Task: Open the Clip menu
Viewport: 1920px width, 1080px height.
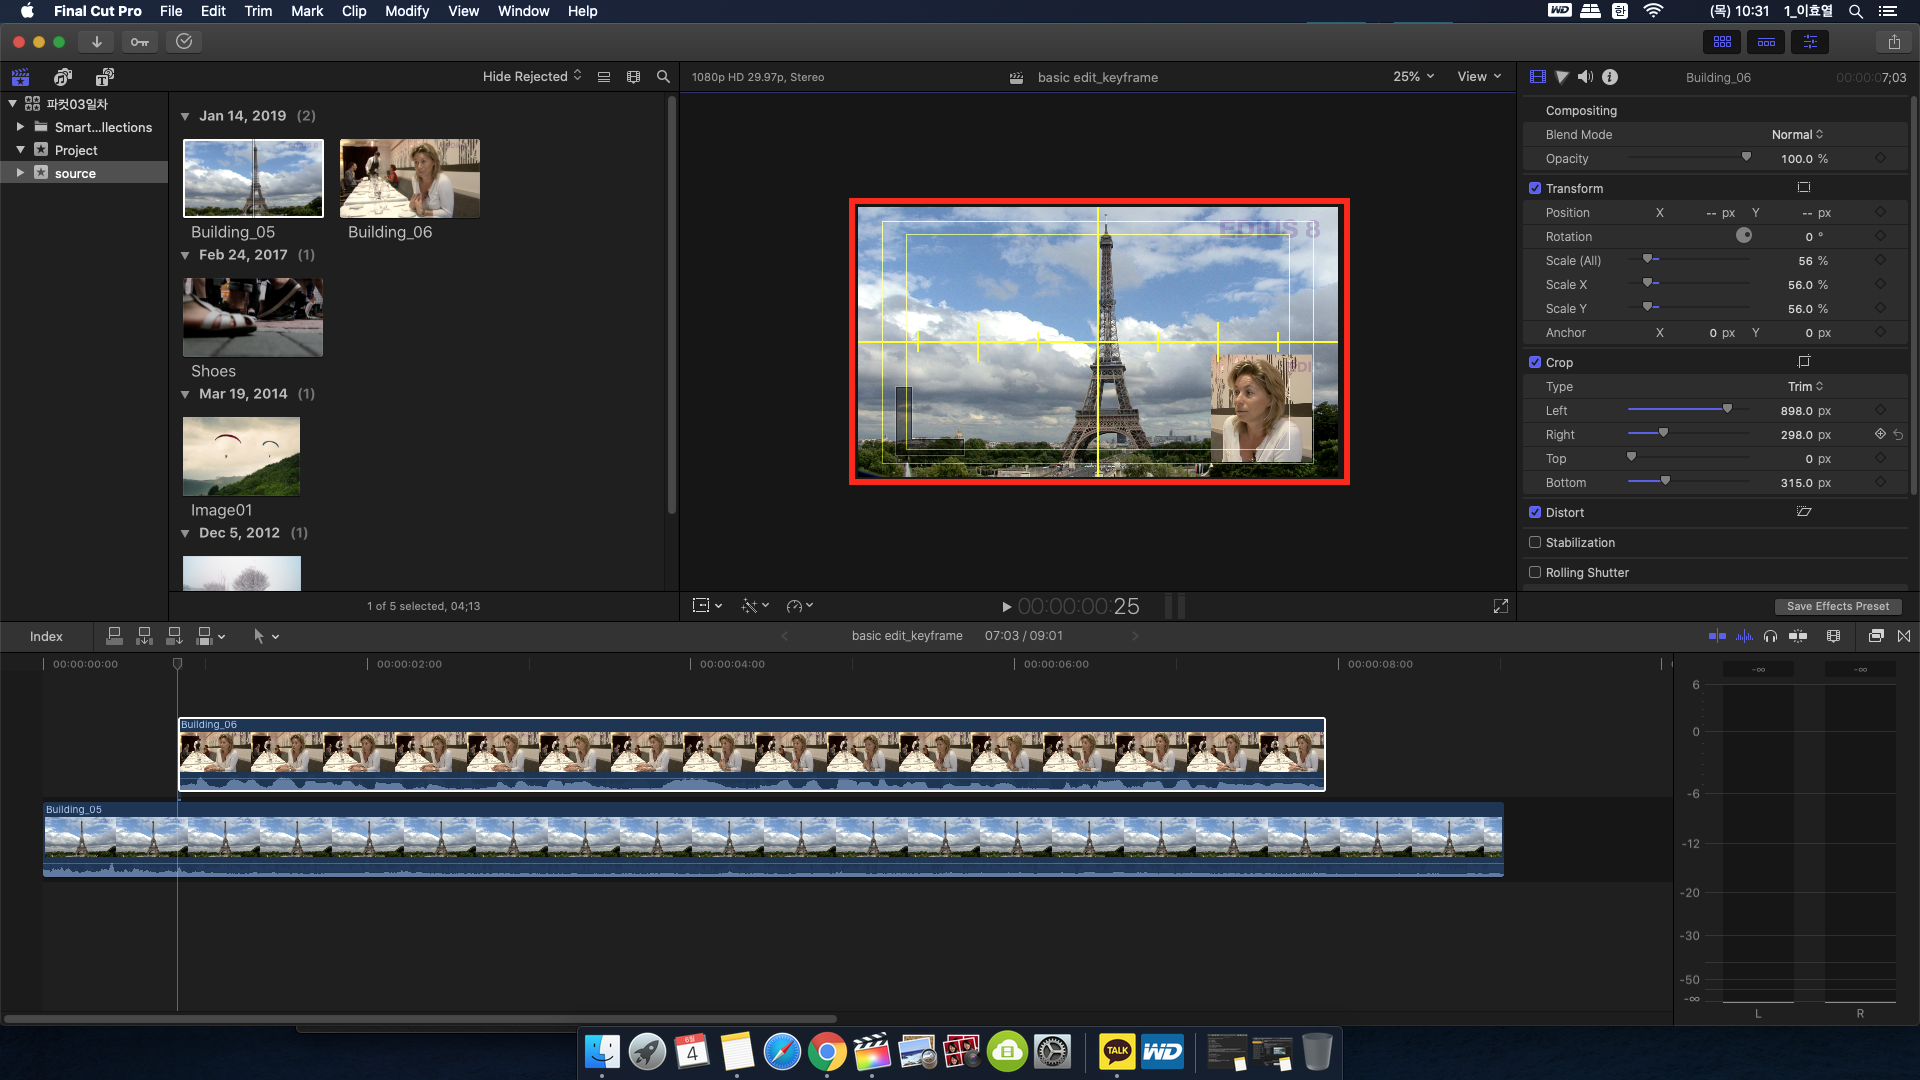Action: 353,11
